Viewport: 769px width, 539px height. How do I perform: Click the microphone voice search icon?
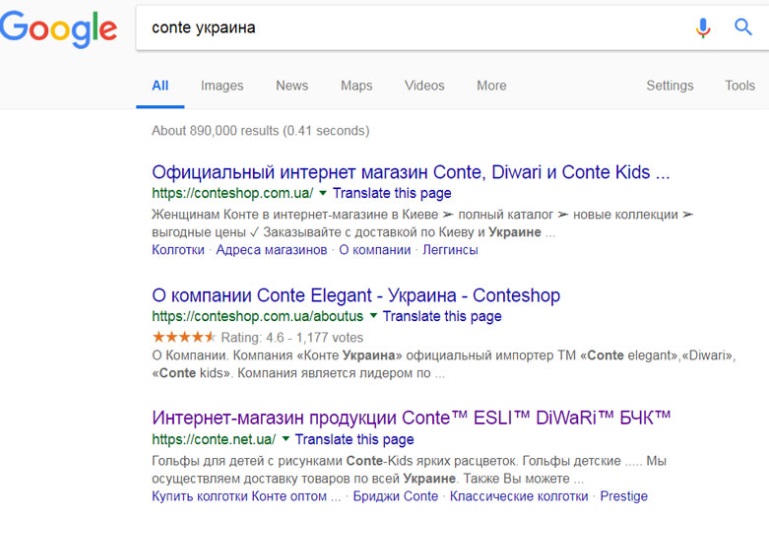pyautogui.click(x=703, y=28)
